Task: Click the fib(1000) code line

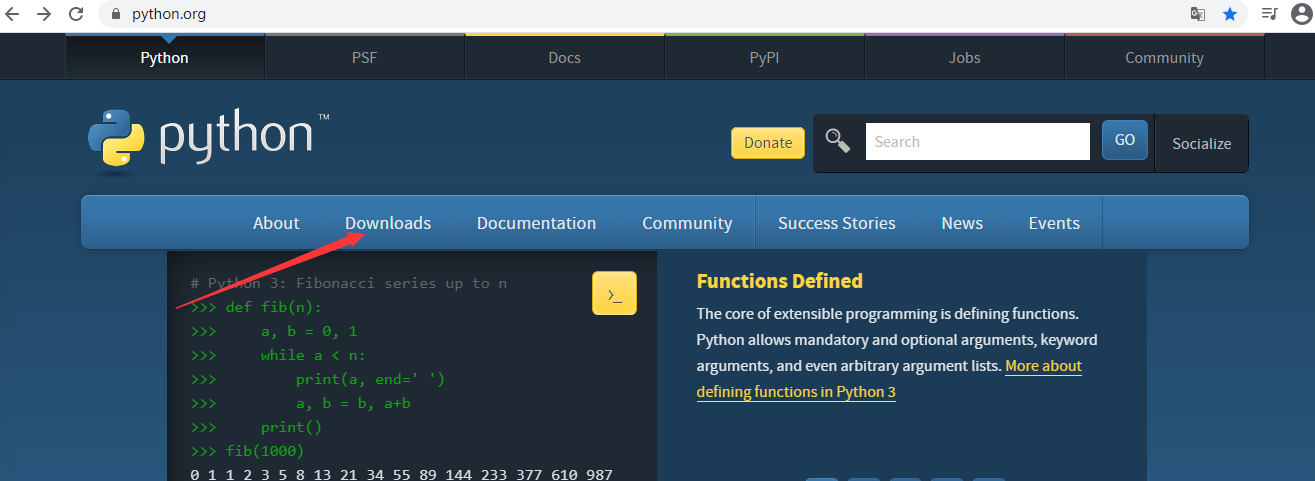Action: coord(247,451)
